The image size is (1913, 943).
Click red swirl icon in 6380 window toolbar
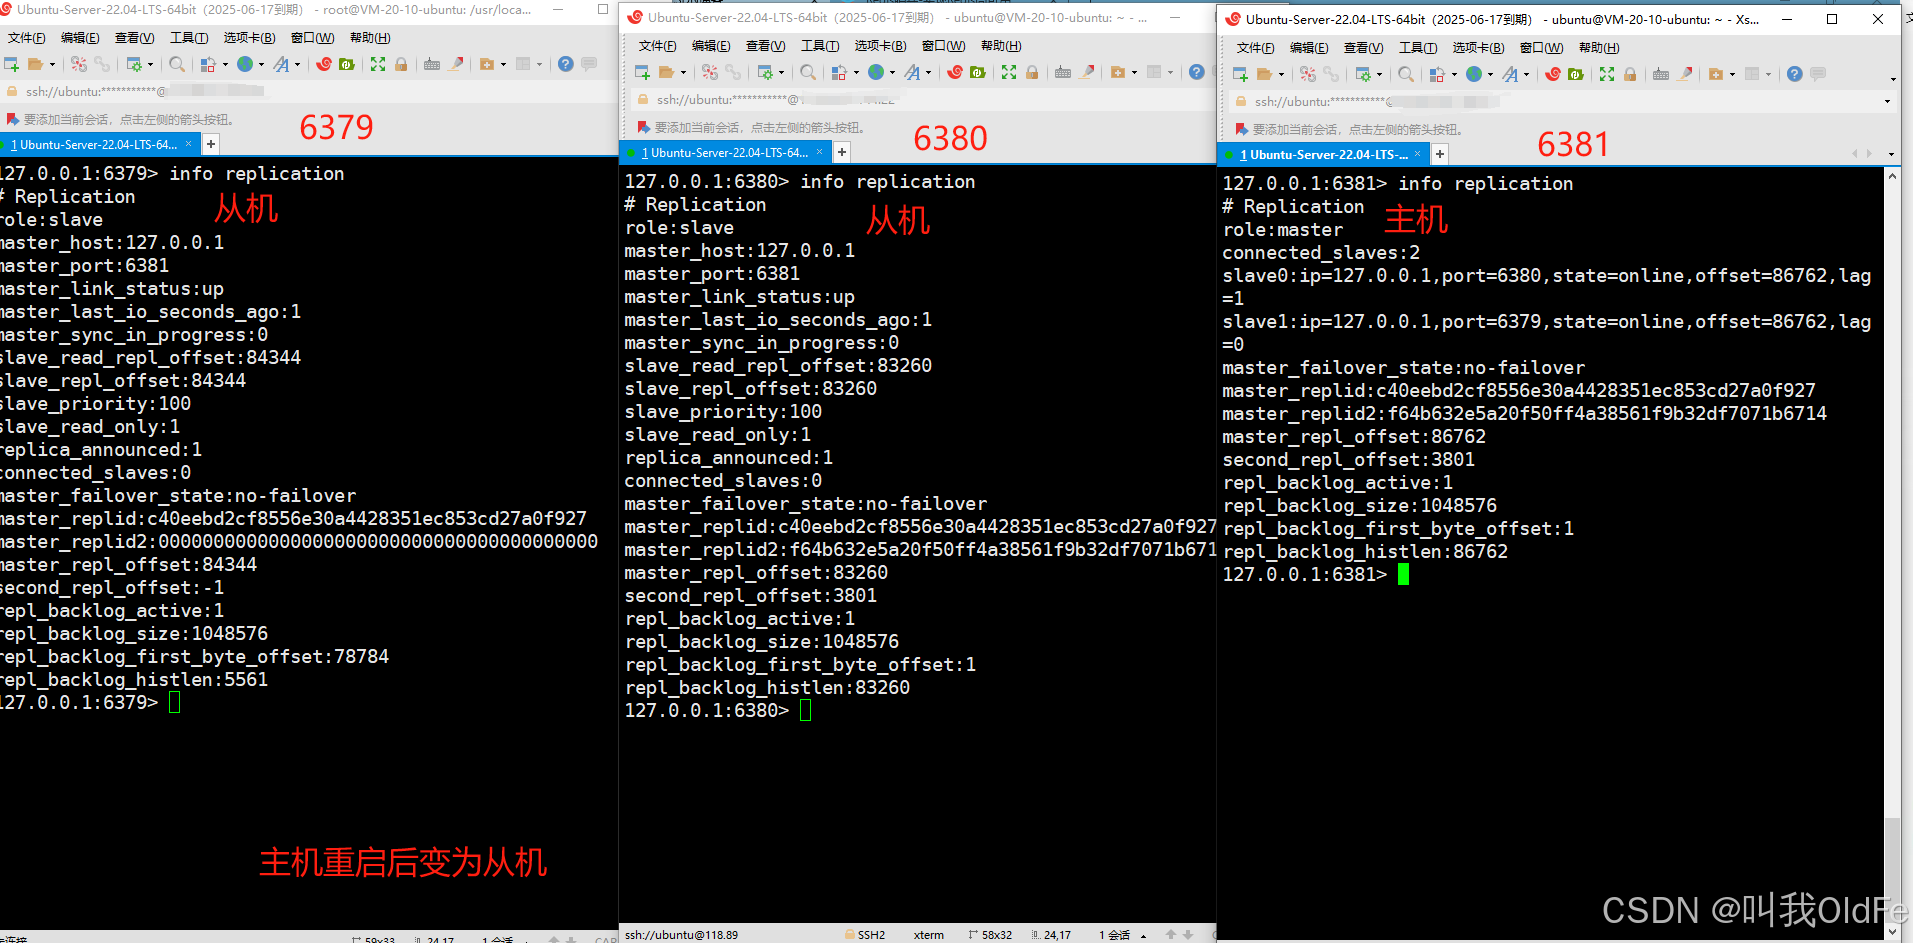coord(955,72)
